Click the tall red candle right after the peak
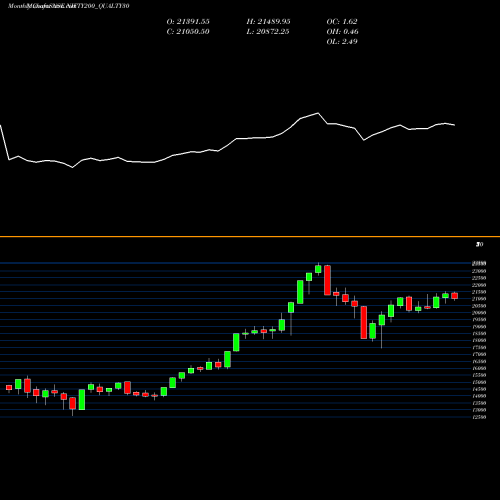 [x=327, y=280]
